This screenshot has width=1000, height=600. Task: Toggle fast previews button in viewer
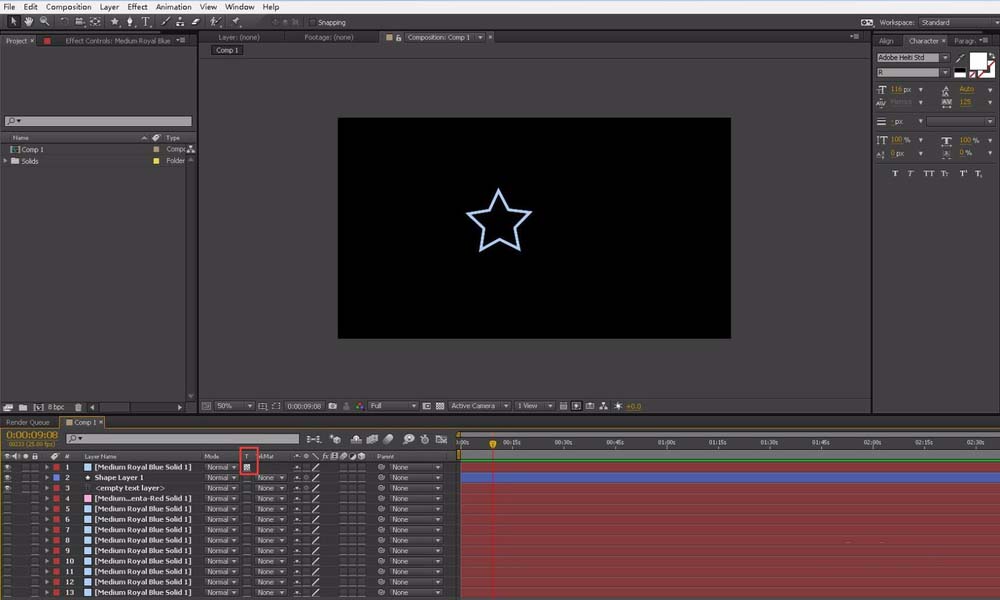tap(577, 406)
